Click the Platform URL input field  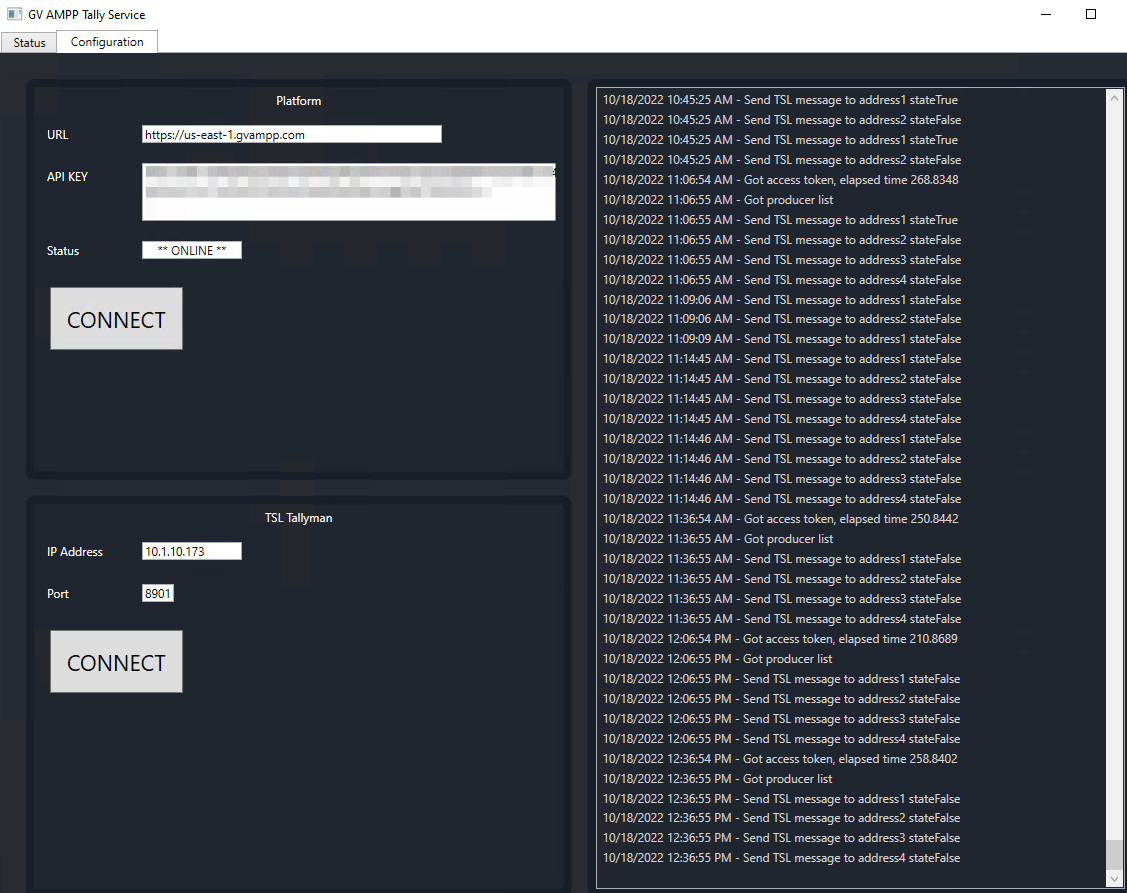point(292,134)
